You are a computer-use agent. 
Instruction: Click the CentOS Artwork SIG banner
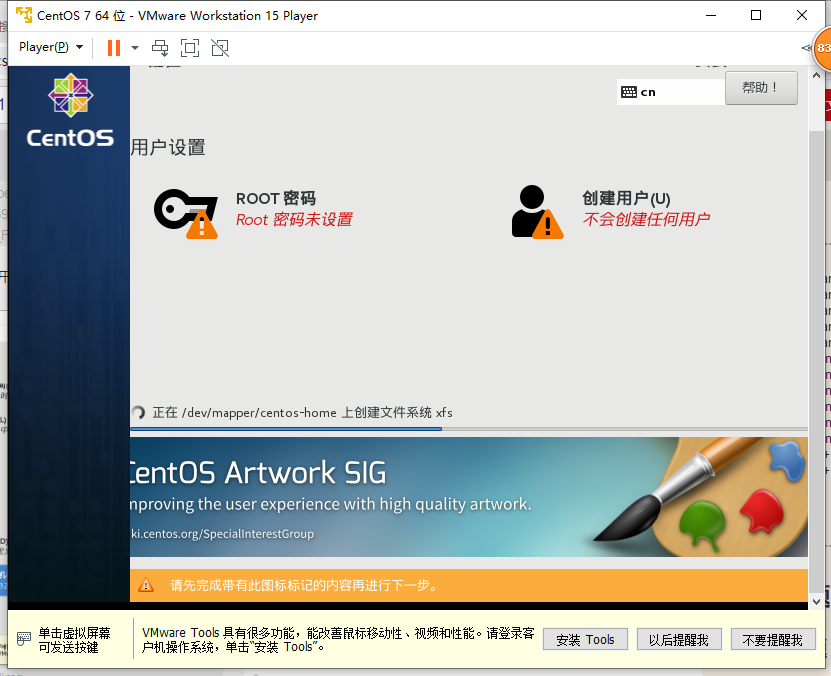(x=469, y=497)
